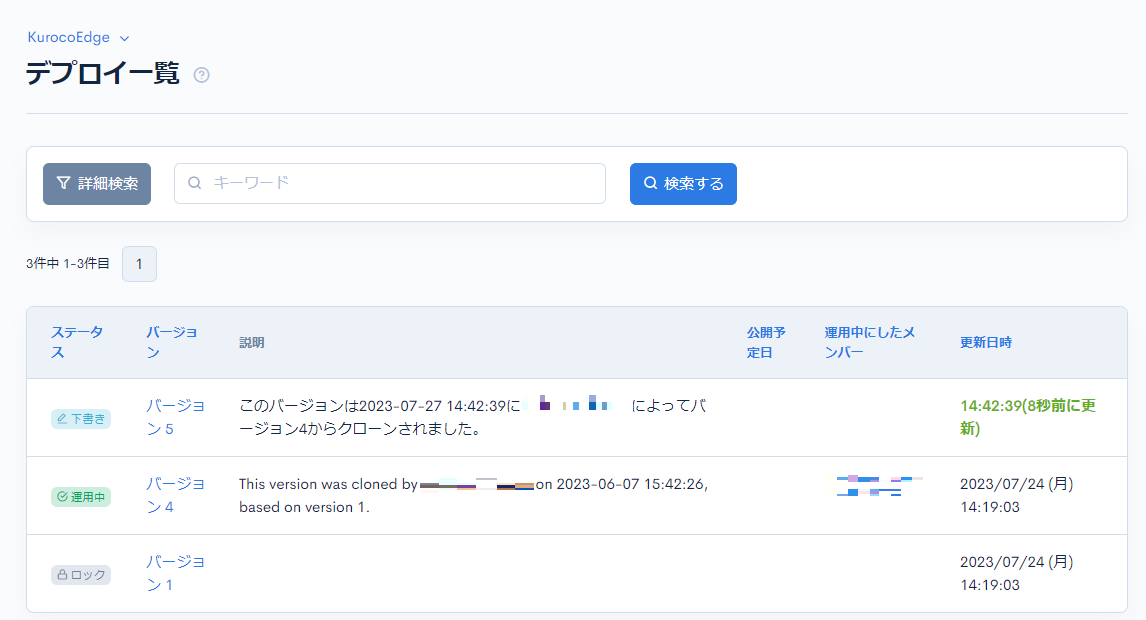Open help icon next to デプロイ一覧
Viewport: 1146px width, 620px height.
(x=202, y=75)
